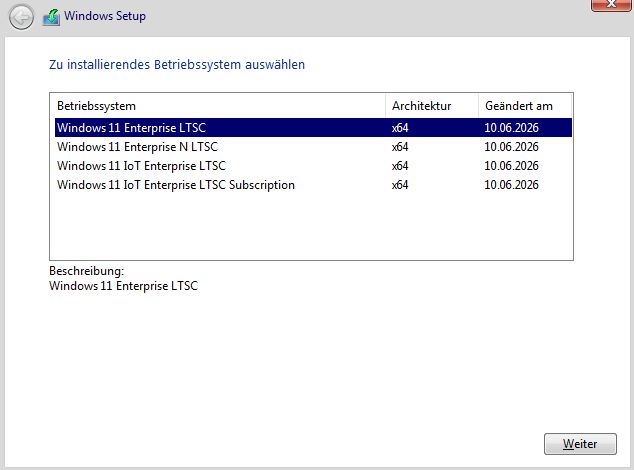Select Windows 11 Enterprise N LTSC row
The height and width of the screenshot is (470, 634).
coord(313,146)
